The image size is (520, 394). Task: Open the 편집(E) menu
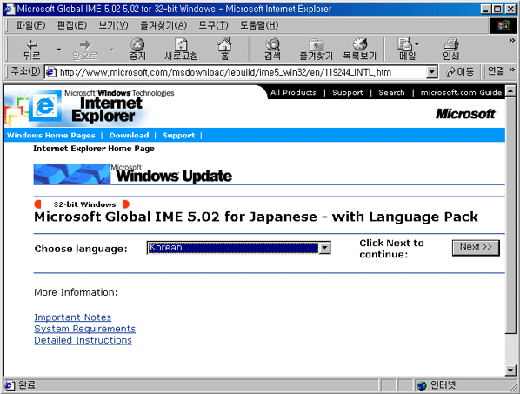click(x=72, y=25)
